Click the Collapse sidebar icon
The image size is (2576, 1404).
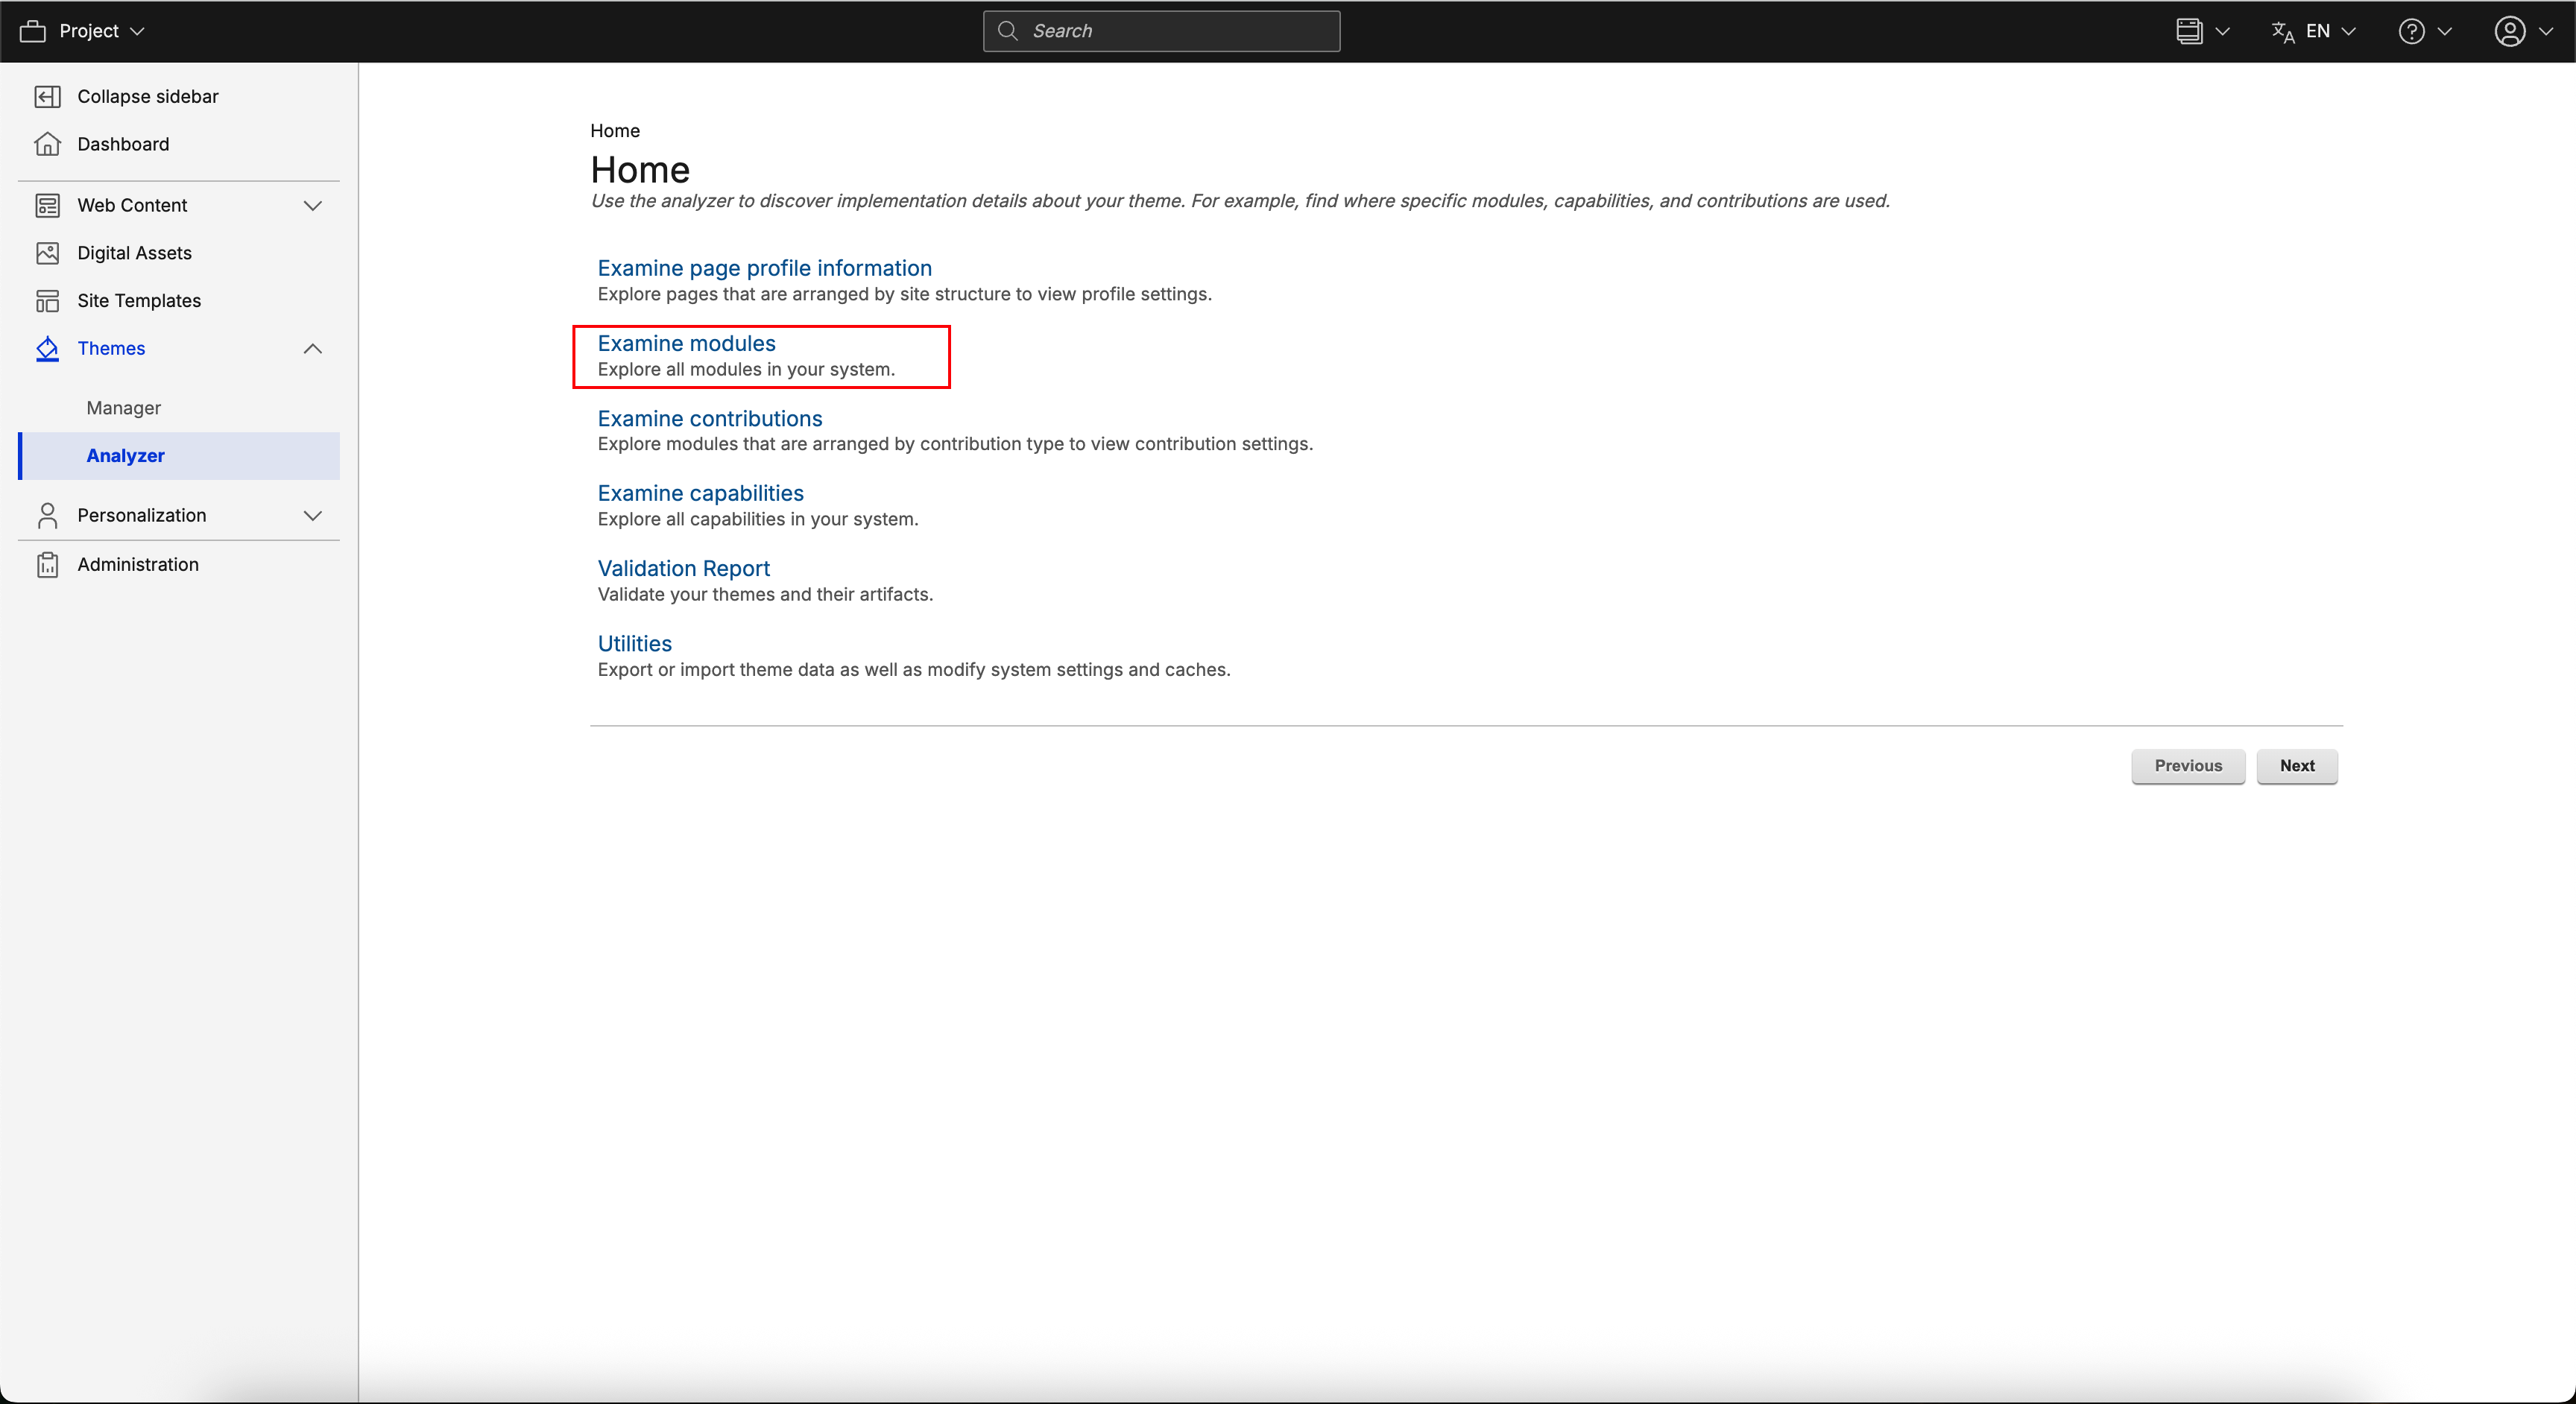pos(47,96)
